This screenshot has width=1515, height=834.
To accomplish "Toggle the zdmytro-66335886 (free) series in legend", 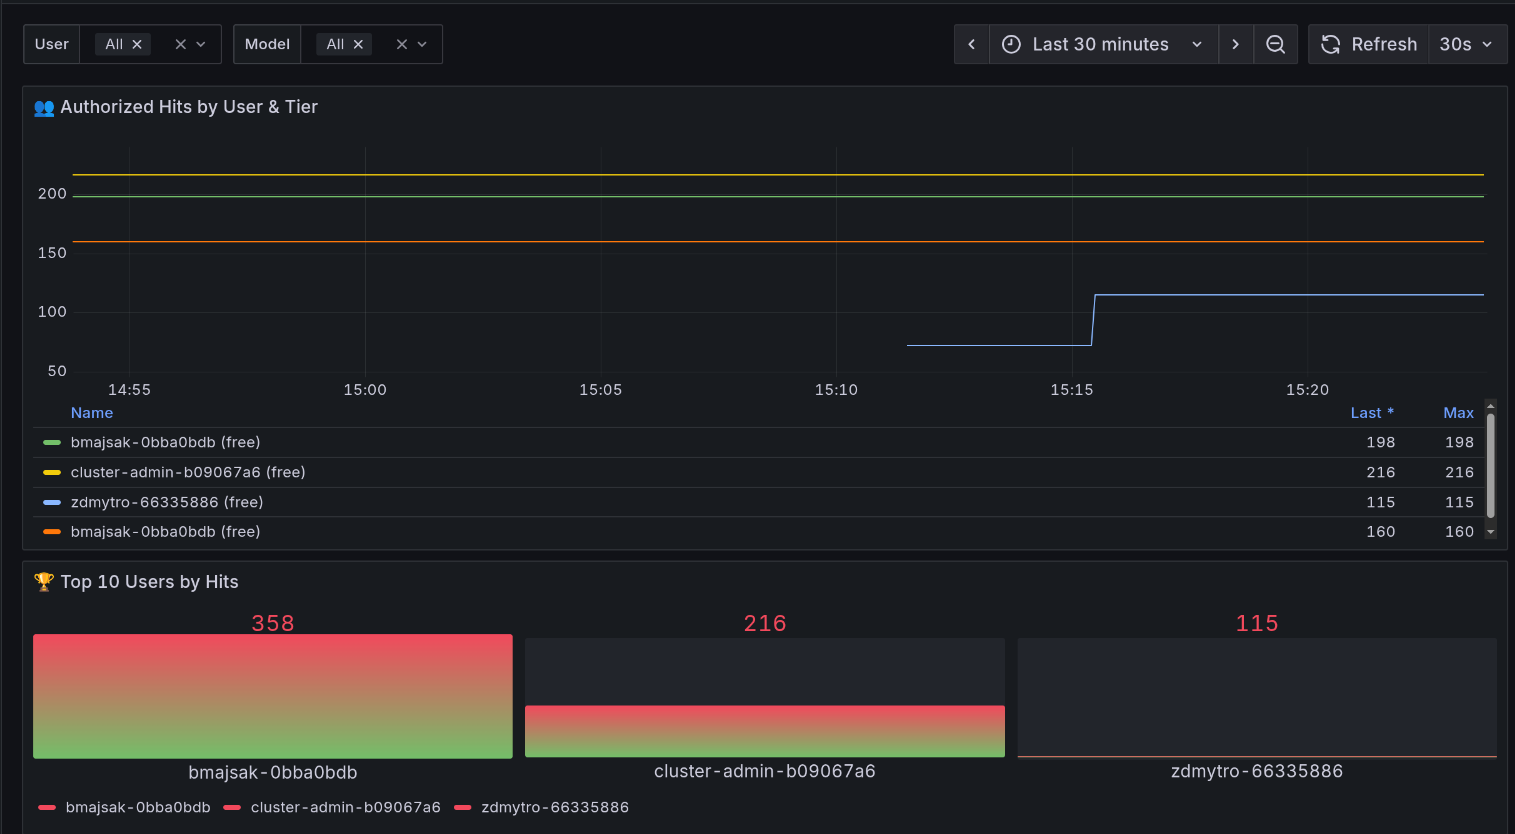I will [167, 502].
